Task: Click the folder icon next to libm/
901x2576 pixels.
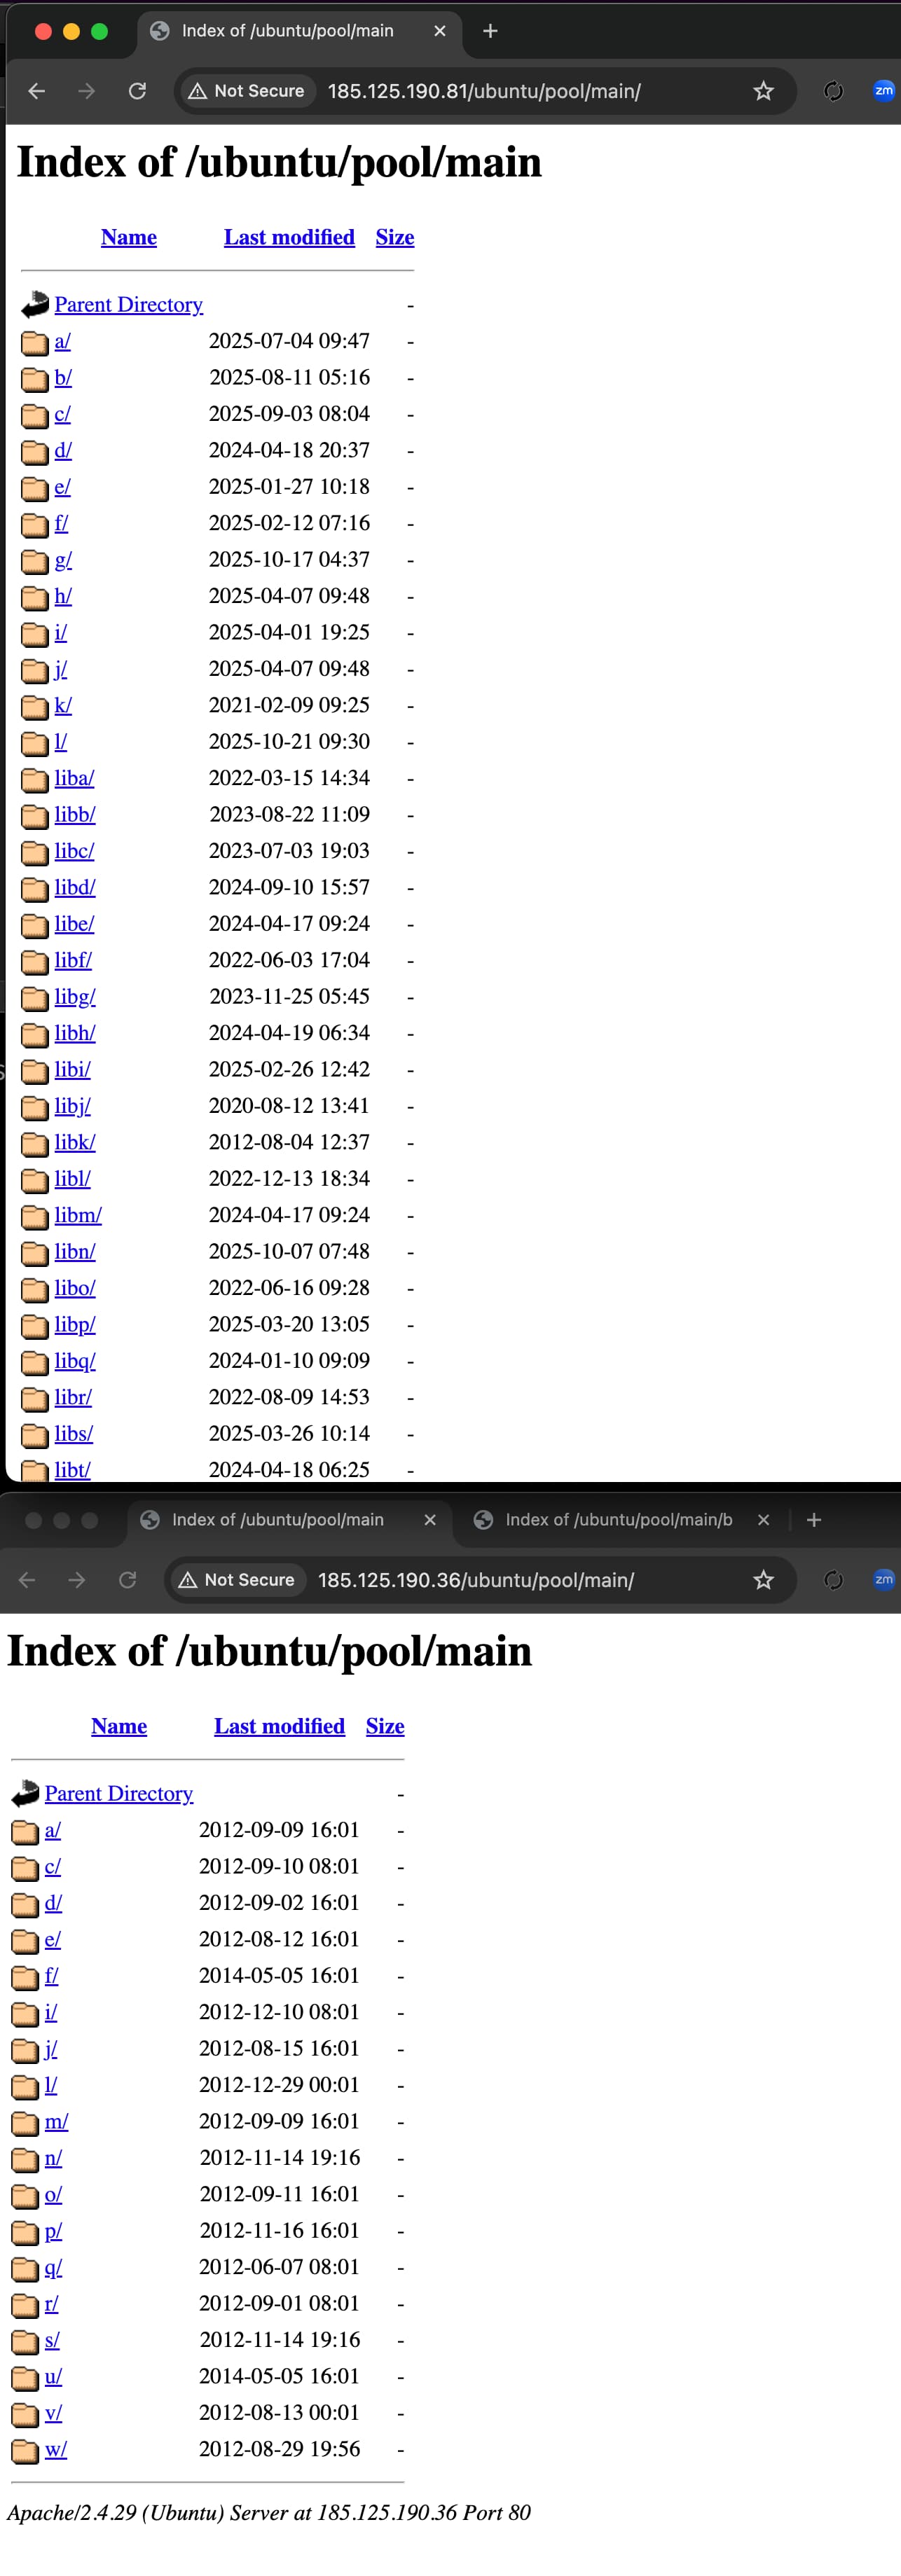Action: pos(35,1216)
